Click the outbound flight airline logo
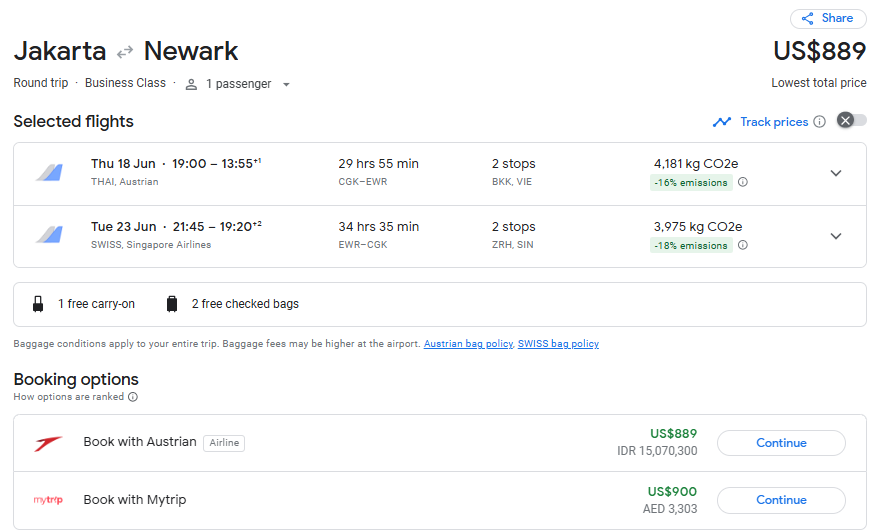Viewport: 887px width, 532px height. 49,173
